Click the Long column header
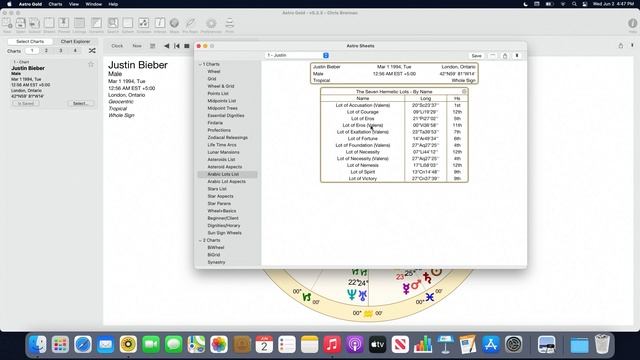 click(x=425, y=98)
